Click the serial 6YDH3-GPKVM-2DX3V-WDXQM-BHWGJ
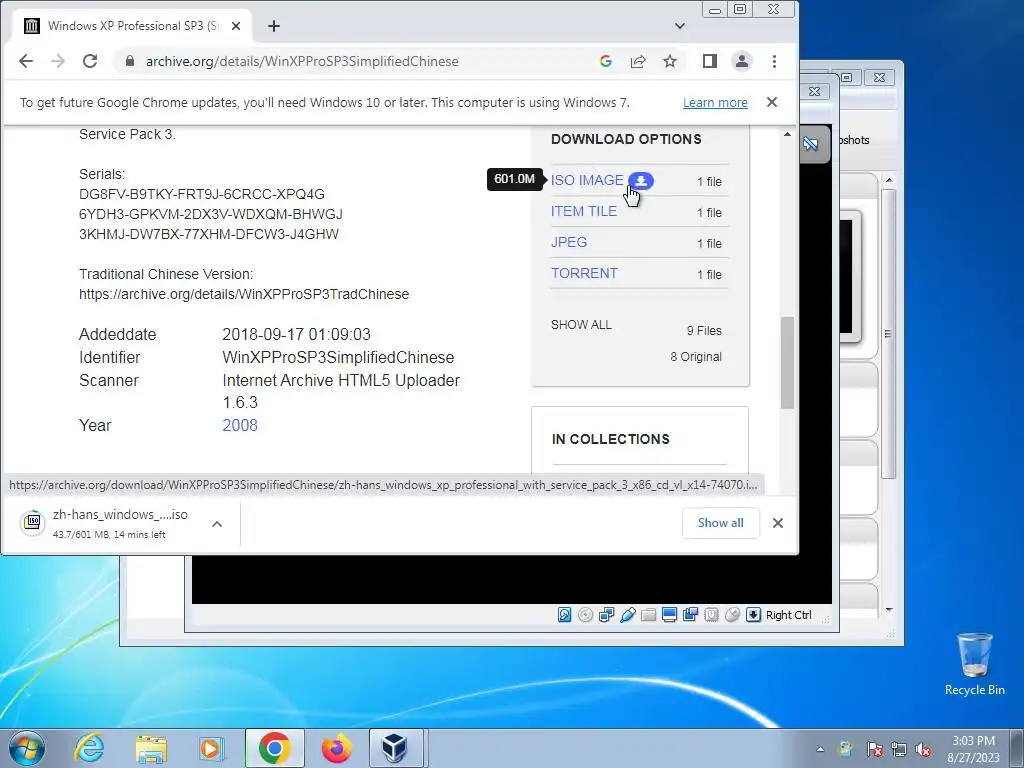 210,214
